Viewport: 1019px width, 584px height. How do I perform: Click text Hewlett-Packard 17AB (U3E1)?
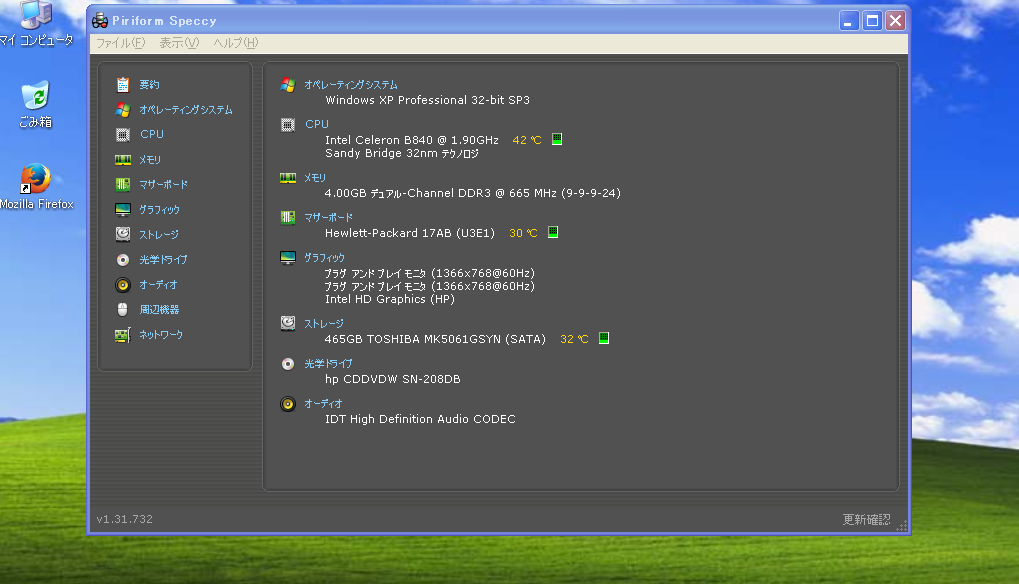pyautogui.click(x=410, y=233)
